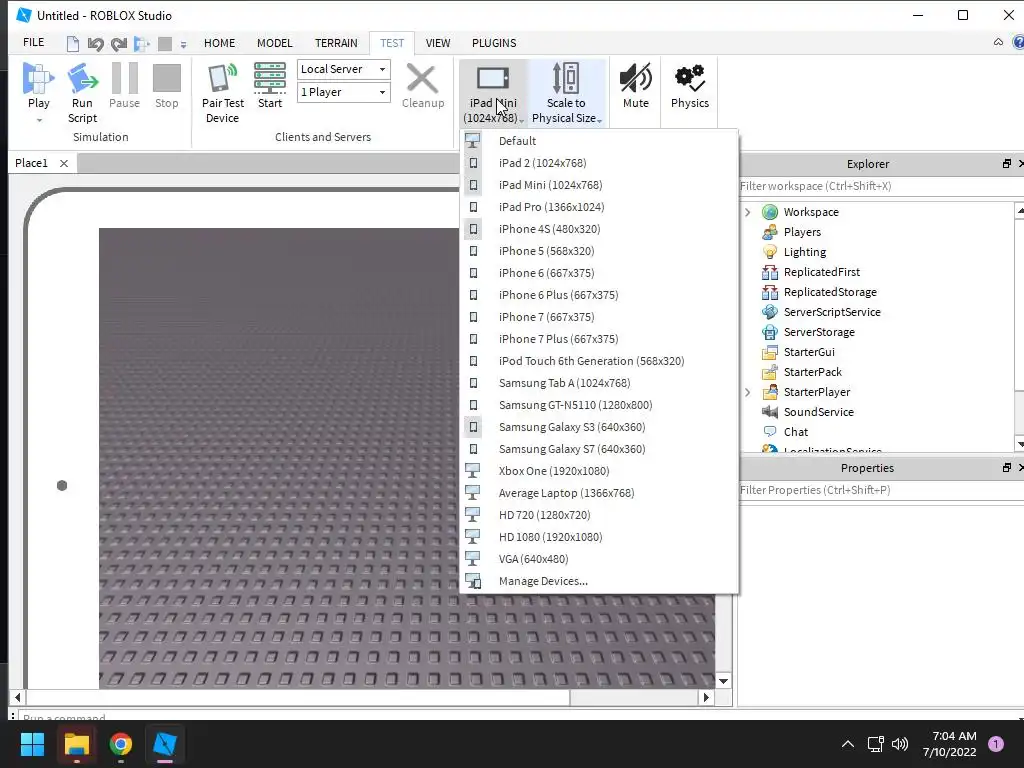Click the Stop simulation button
Image resolution: width=1024 pixels, height=768 pixels.
tap(167, 86)
